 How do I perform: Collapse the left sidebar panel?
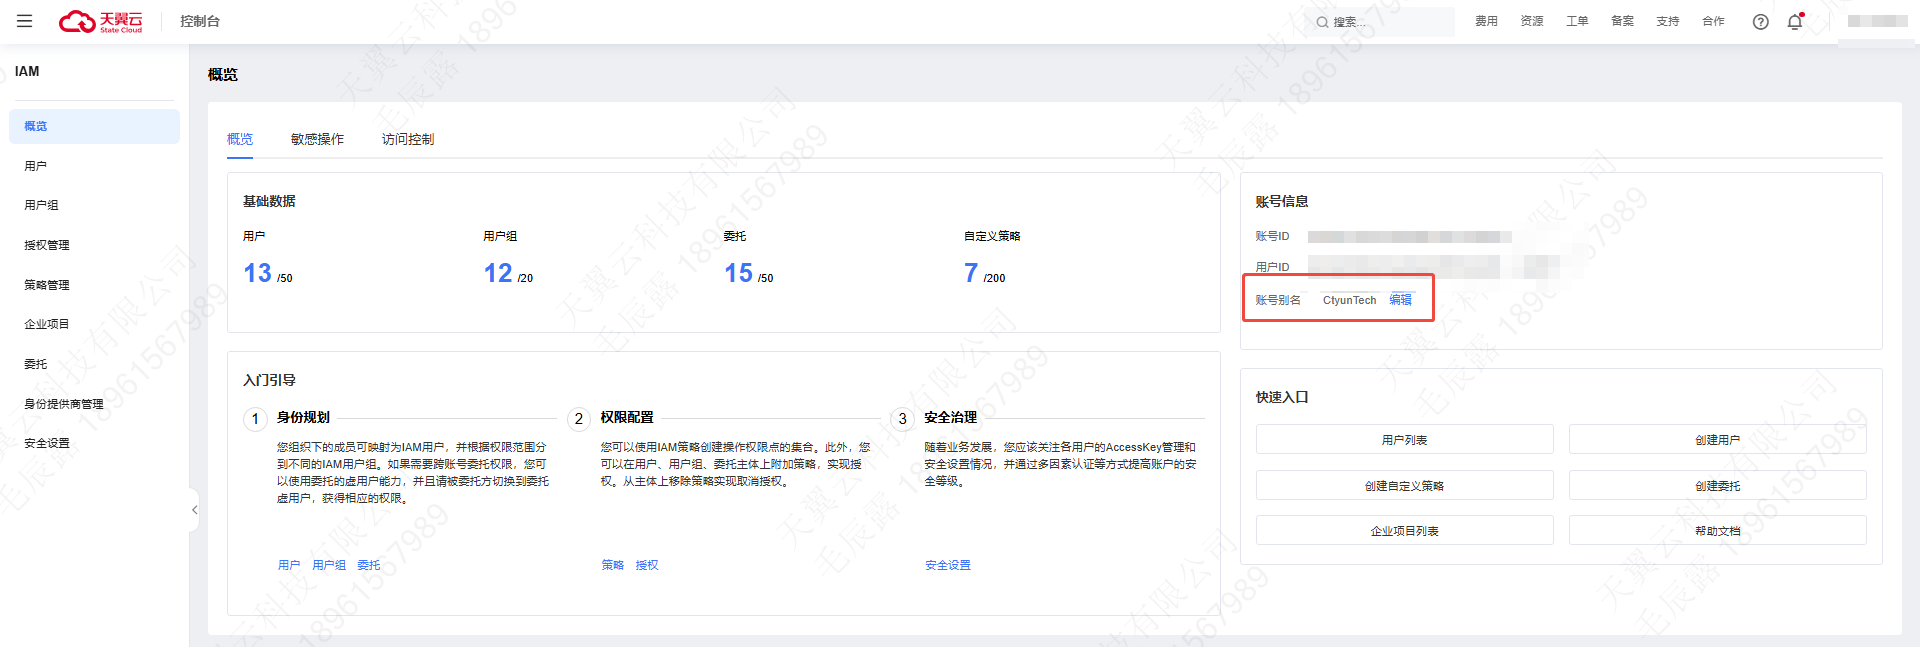pos(194,510)
